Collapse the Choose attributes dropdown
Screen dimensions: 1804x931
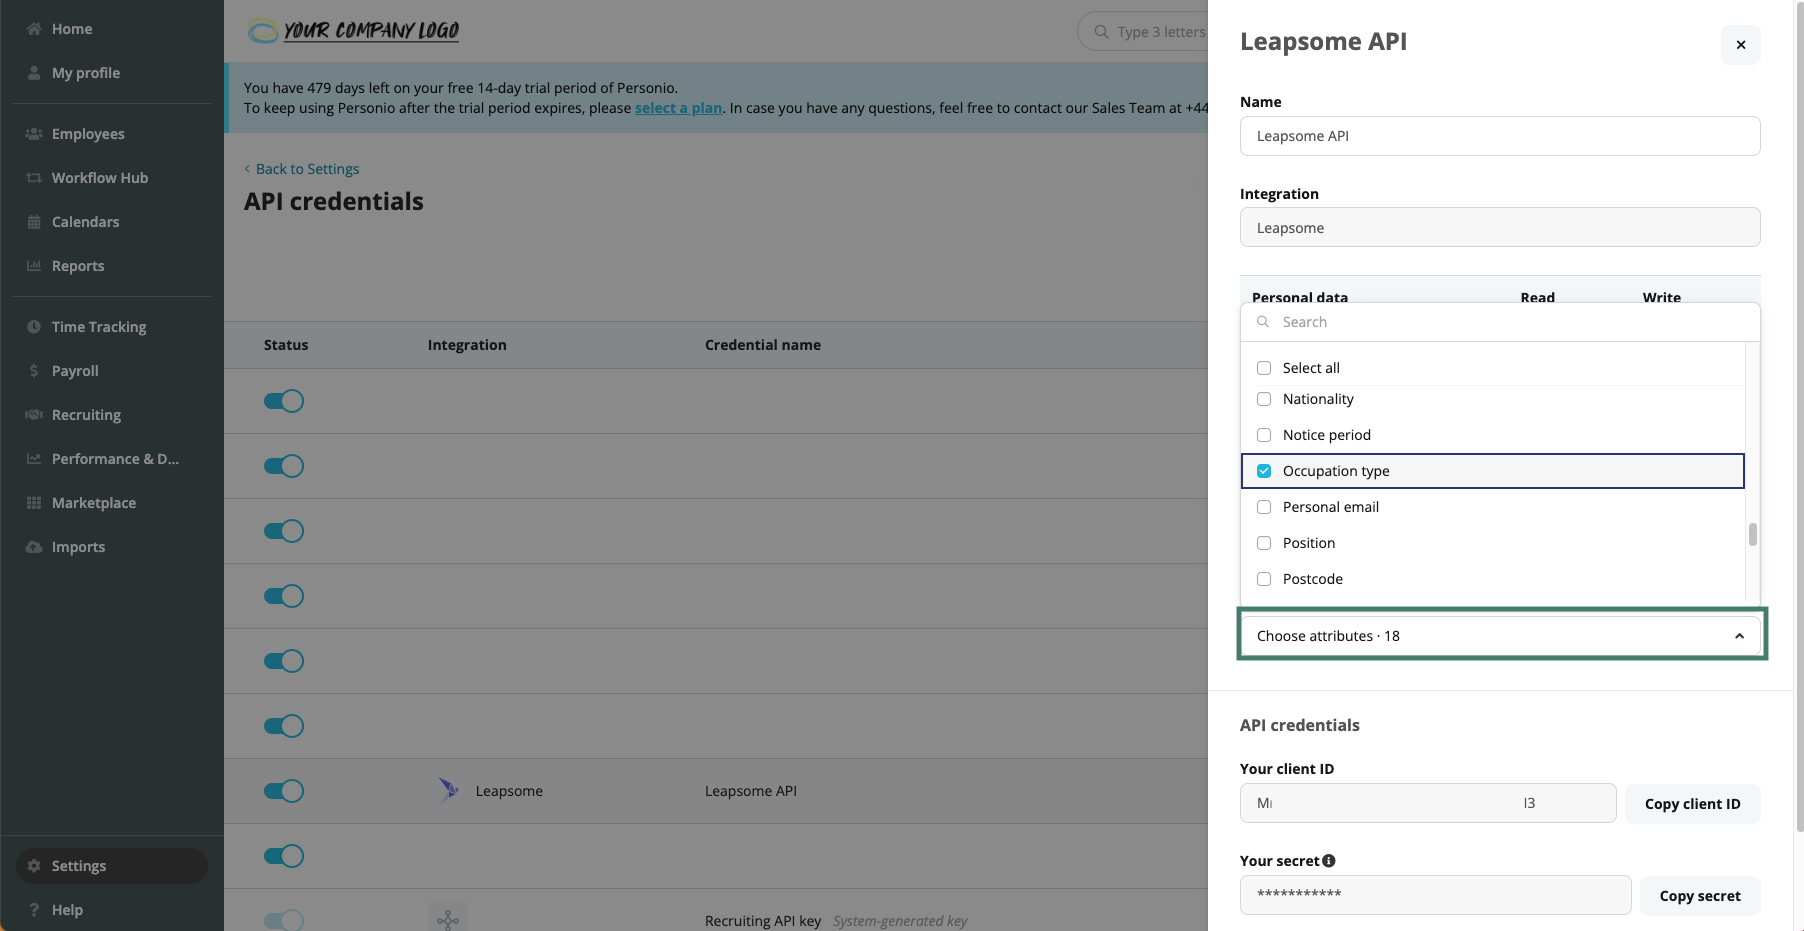click(1500, 636)
